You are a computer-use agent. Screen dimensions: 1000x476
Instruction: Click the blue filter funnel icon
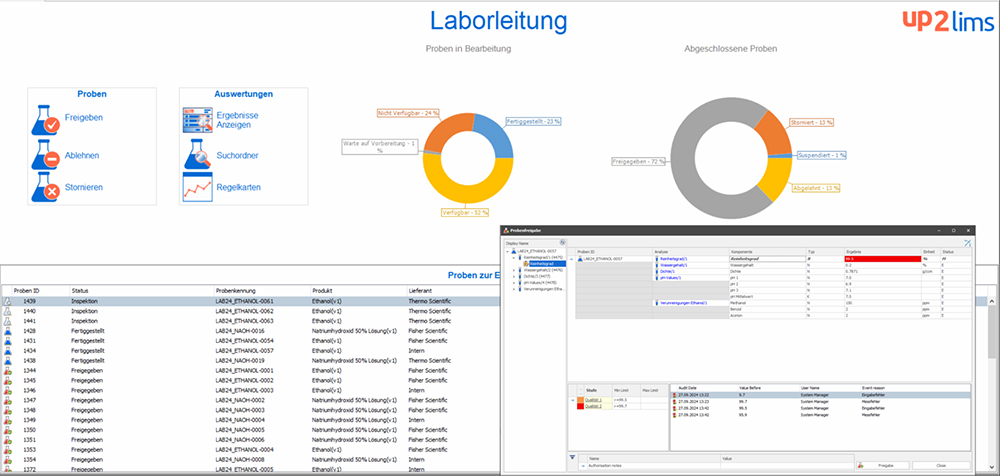pyautogui.click(x=572, y=457)
